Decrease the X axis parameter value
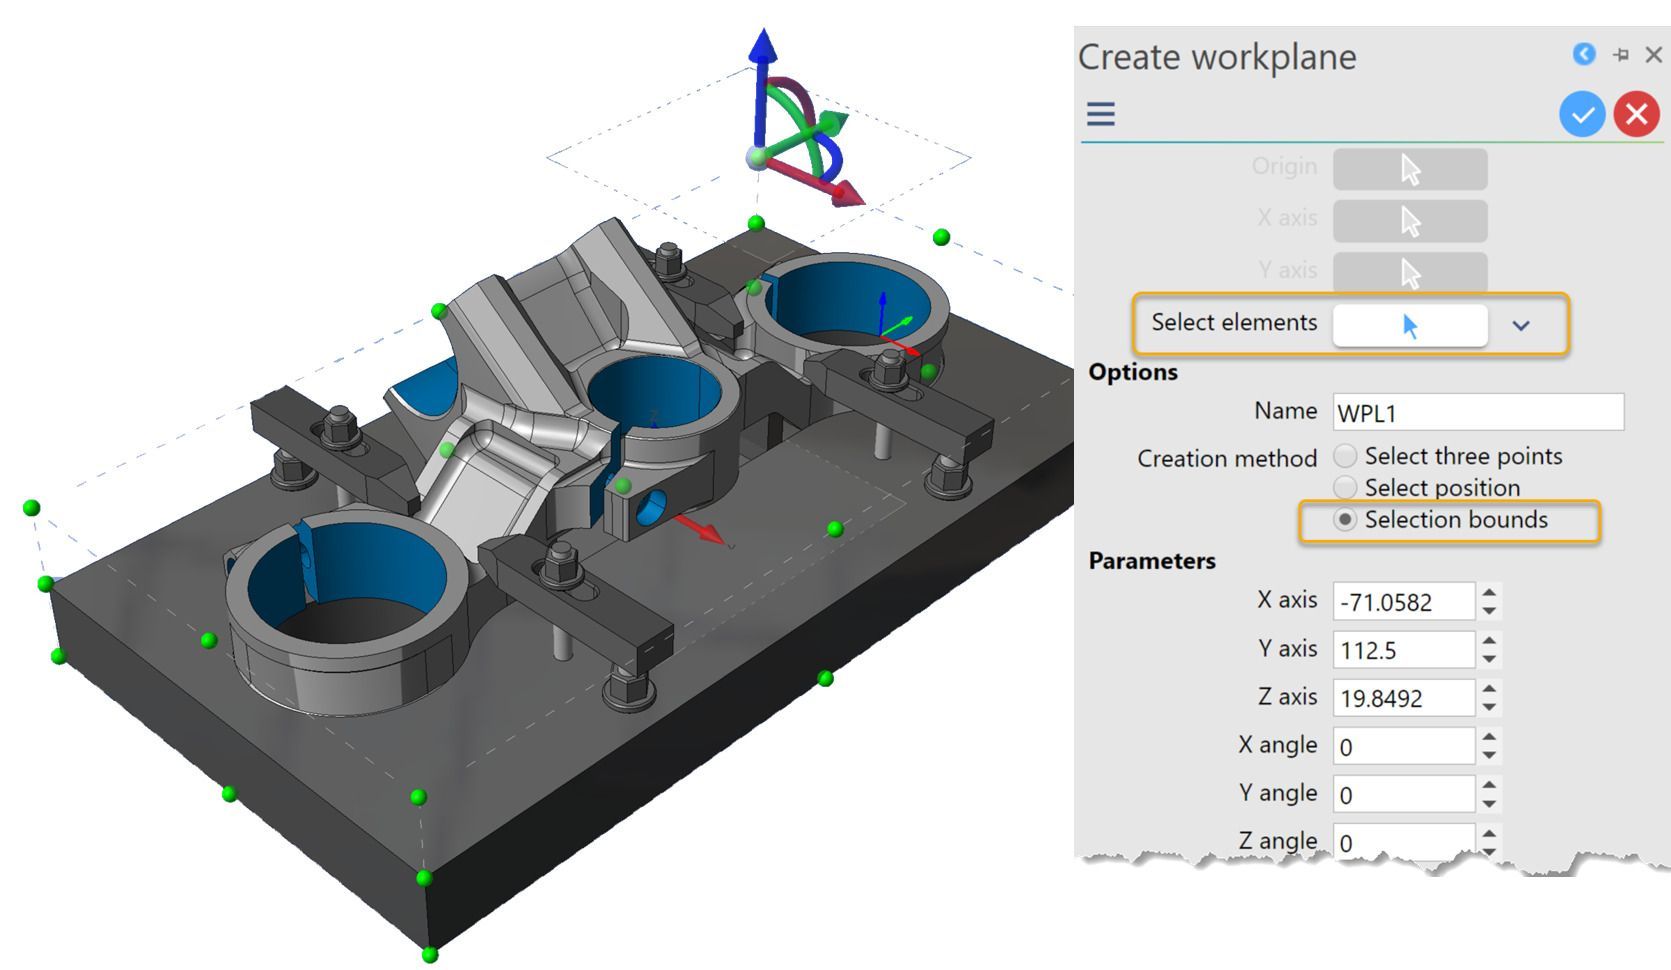The width and height of the screenshot is (1671, 970). click(x=1490, y=611)
